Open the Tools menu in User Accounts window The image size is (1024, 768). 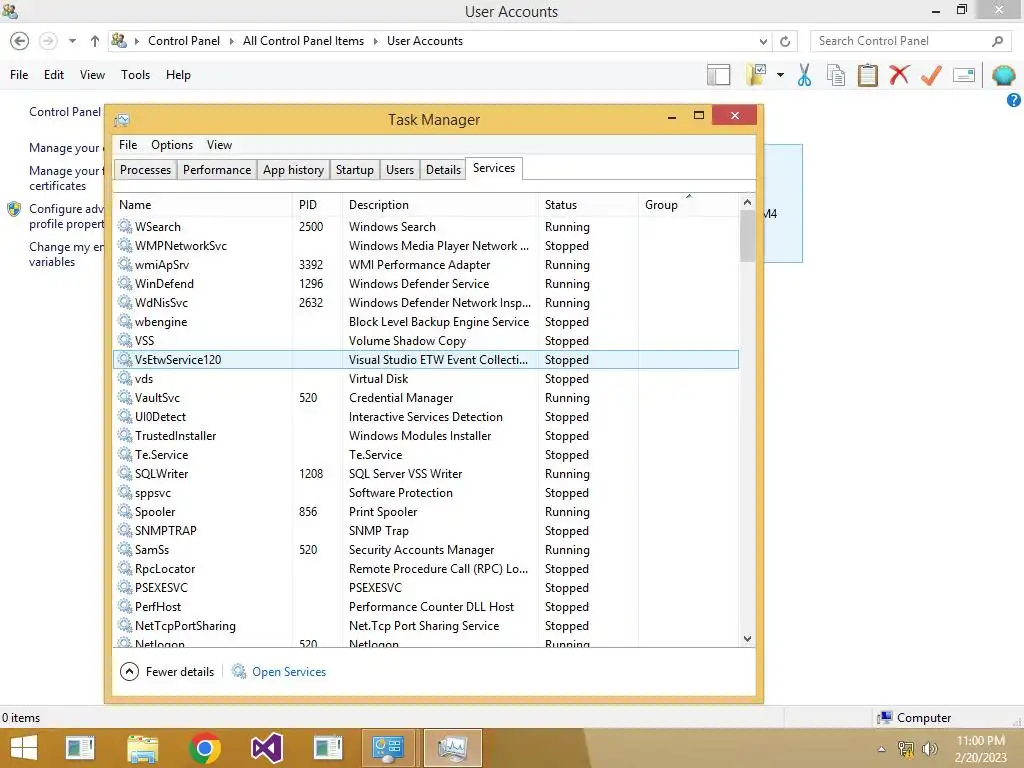135,75
